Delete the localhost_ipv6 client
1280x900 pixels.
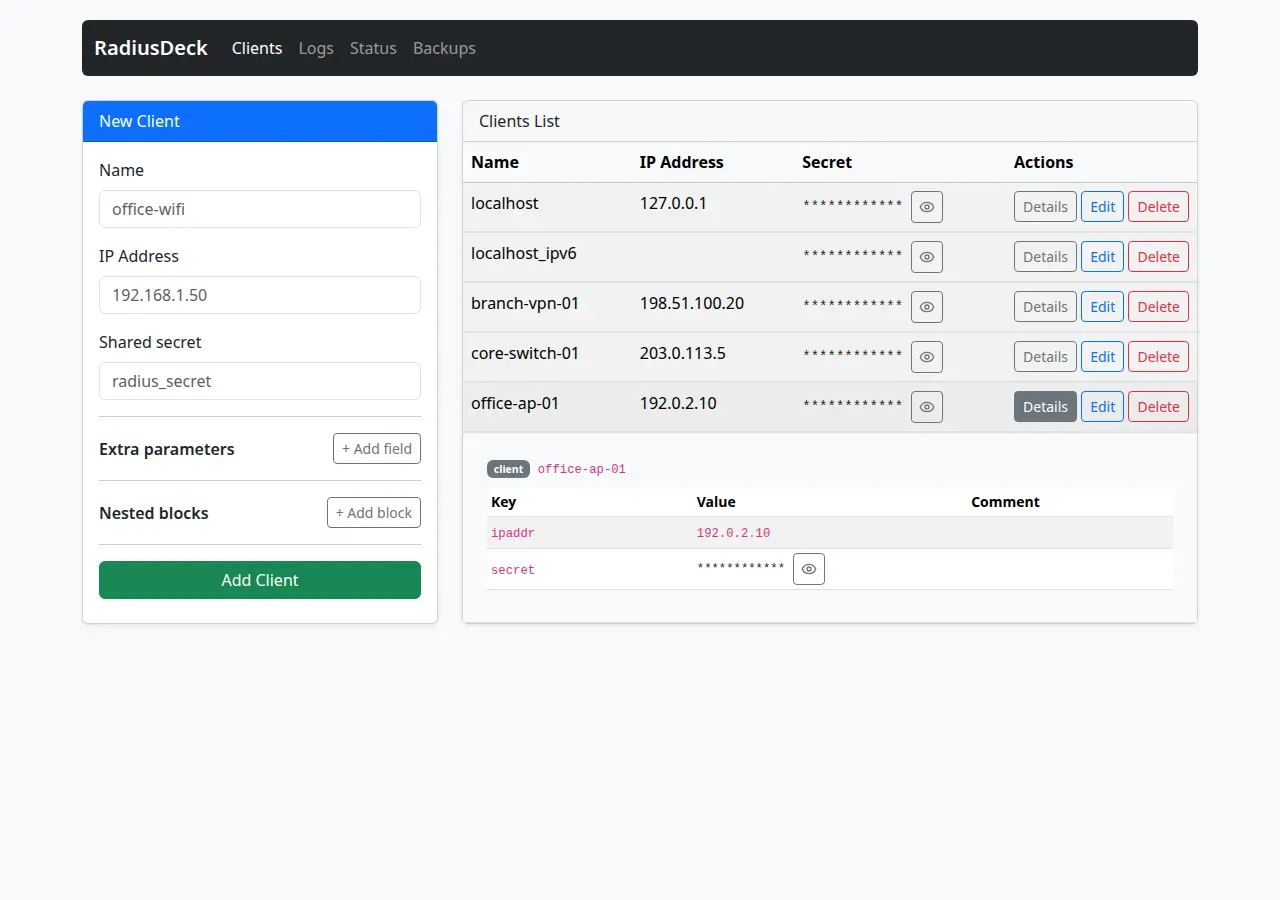1158,257
